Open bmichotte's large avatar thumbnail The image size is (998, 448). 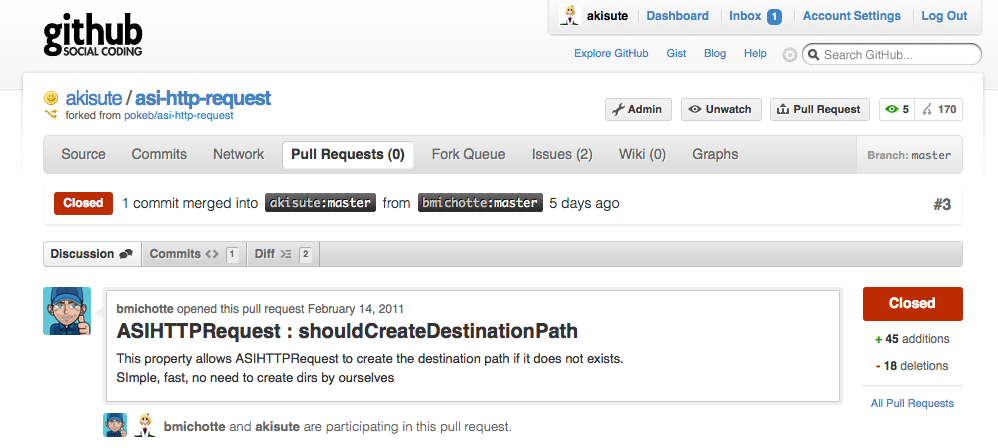click(x=67, y=311)
